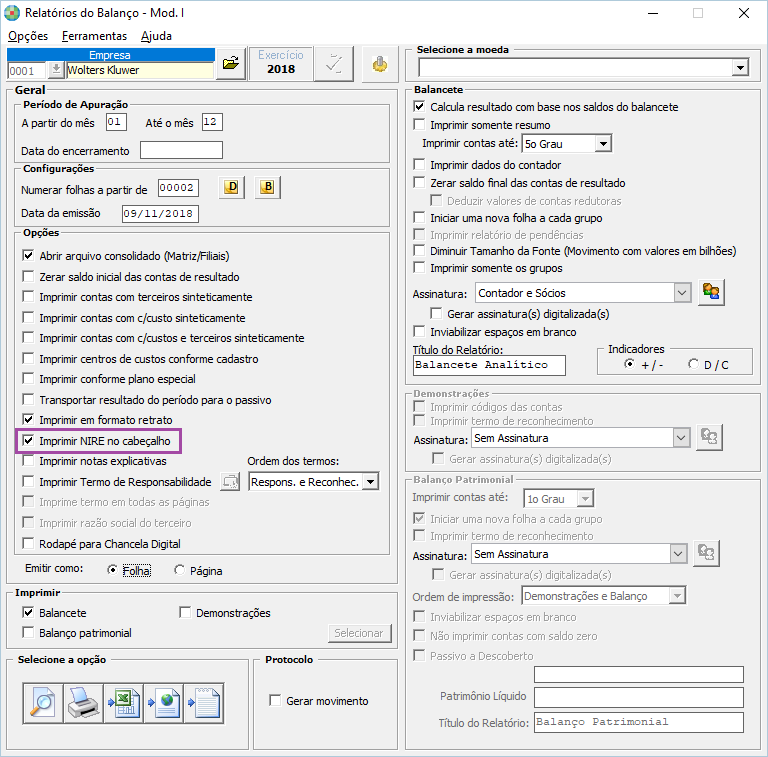Enable Iniciar uma nova folha a cada grupo in Balancete
This screenshot has width=768, height=757.
point(419,217)
